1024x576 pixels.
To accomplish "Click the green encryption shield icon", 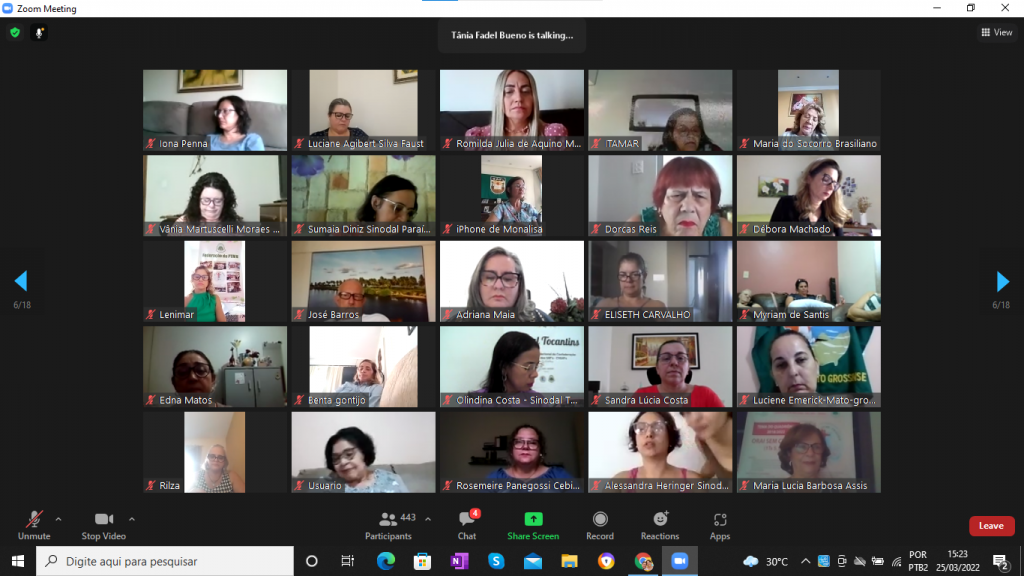I will tap(15, 32).
